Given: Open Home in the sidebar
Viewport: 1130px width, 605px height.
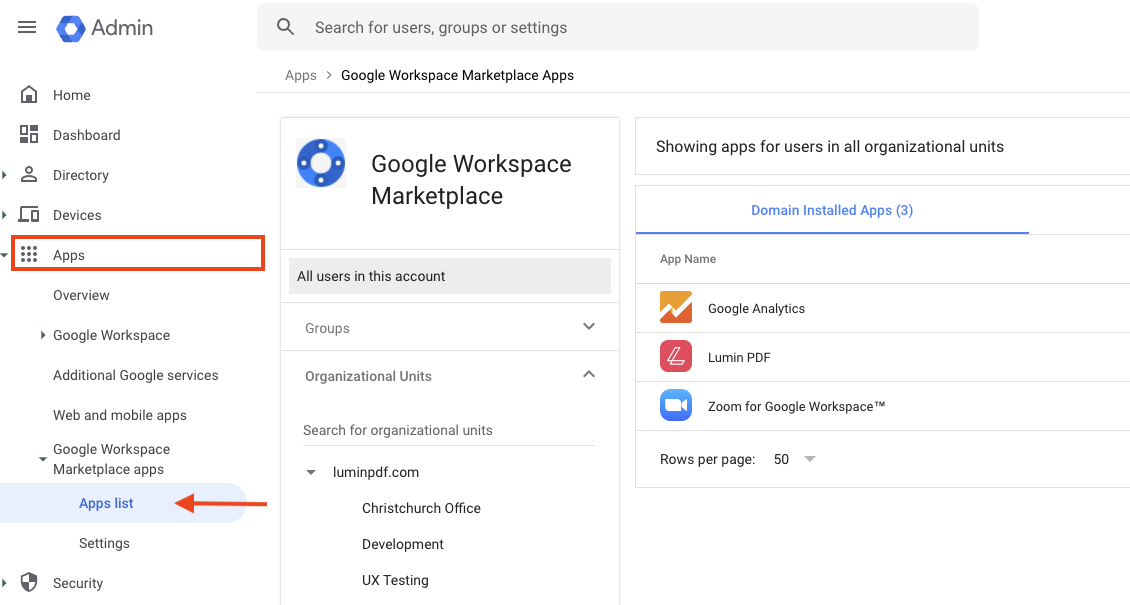Looking at the screenshot, I should coord(71,95).
